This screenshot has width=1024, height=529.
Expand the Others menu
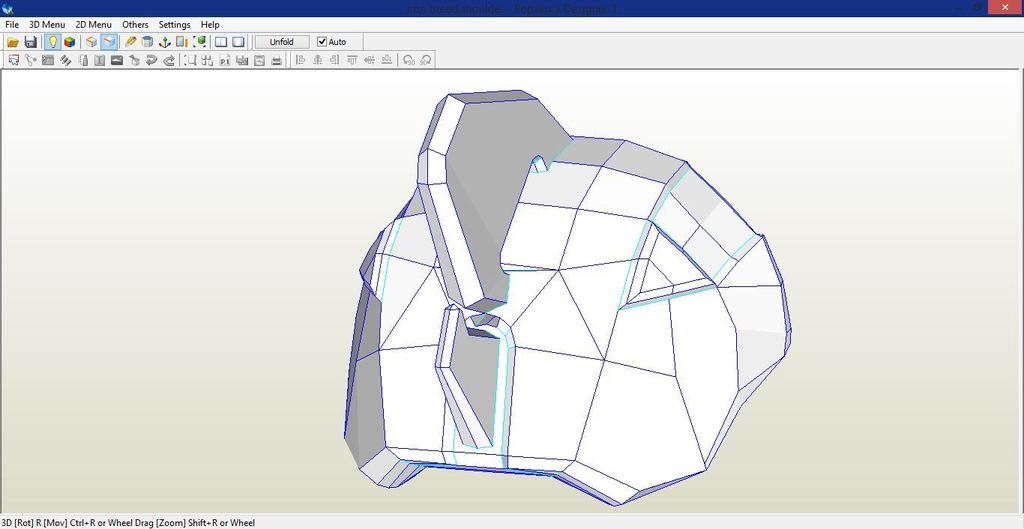pos(135,24)
